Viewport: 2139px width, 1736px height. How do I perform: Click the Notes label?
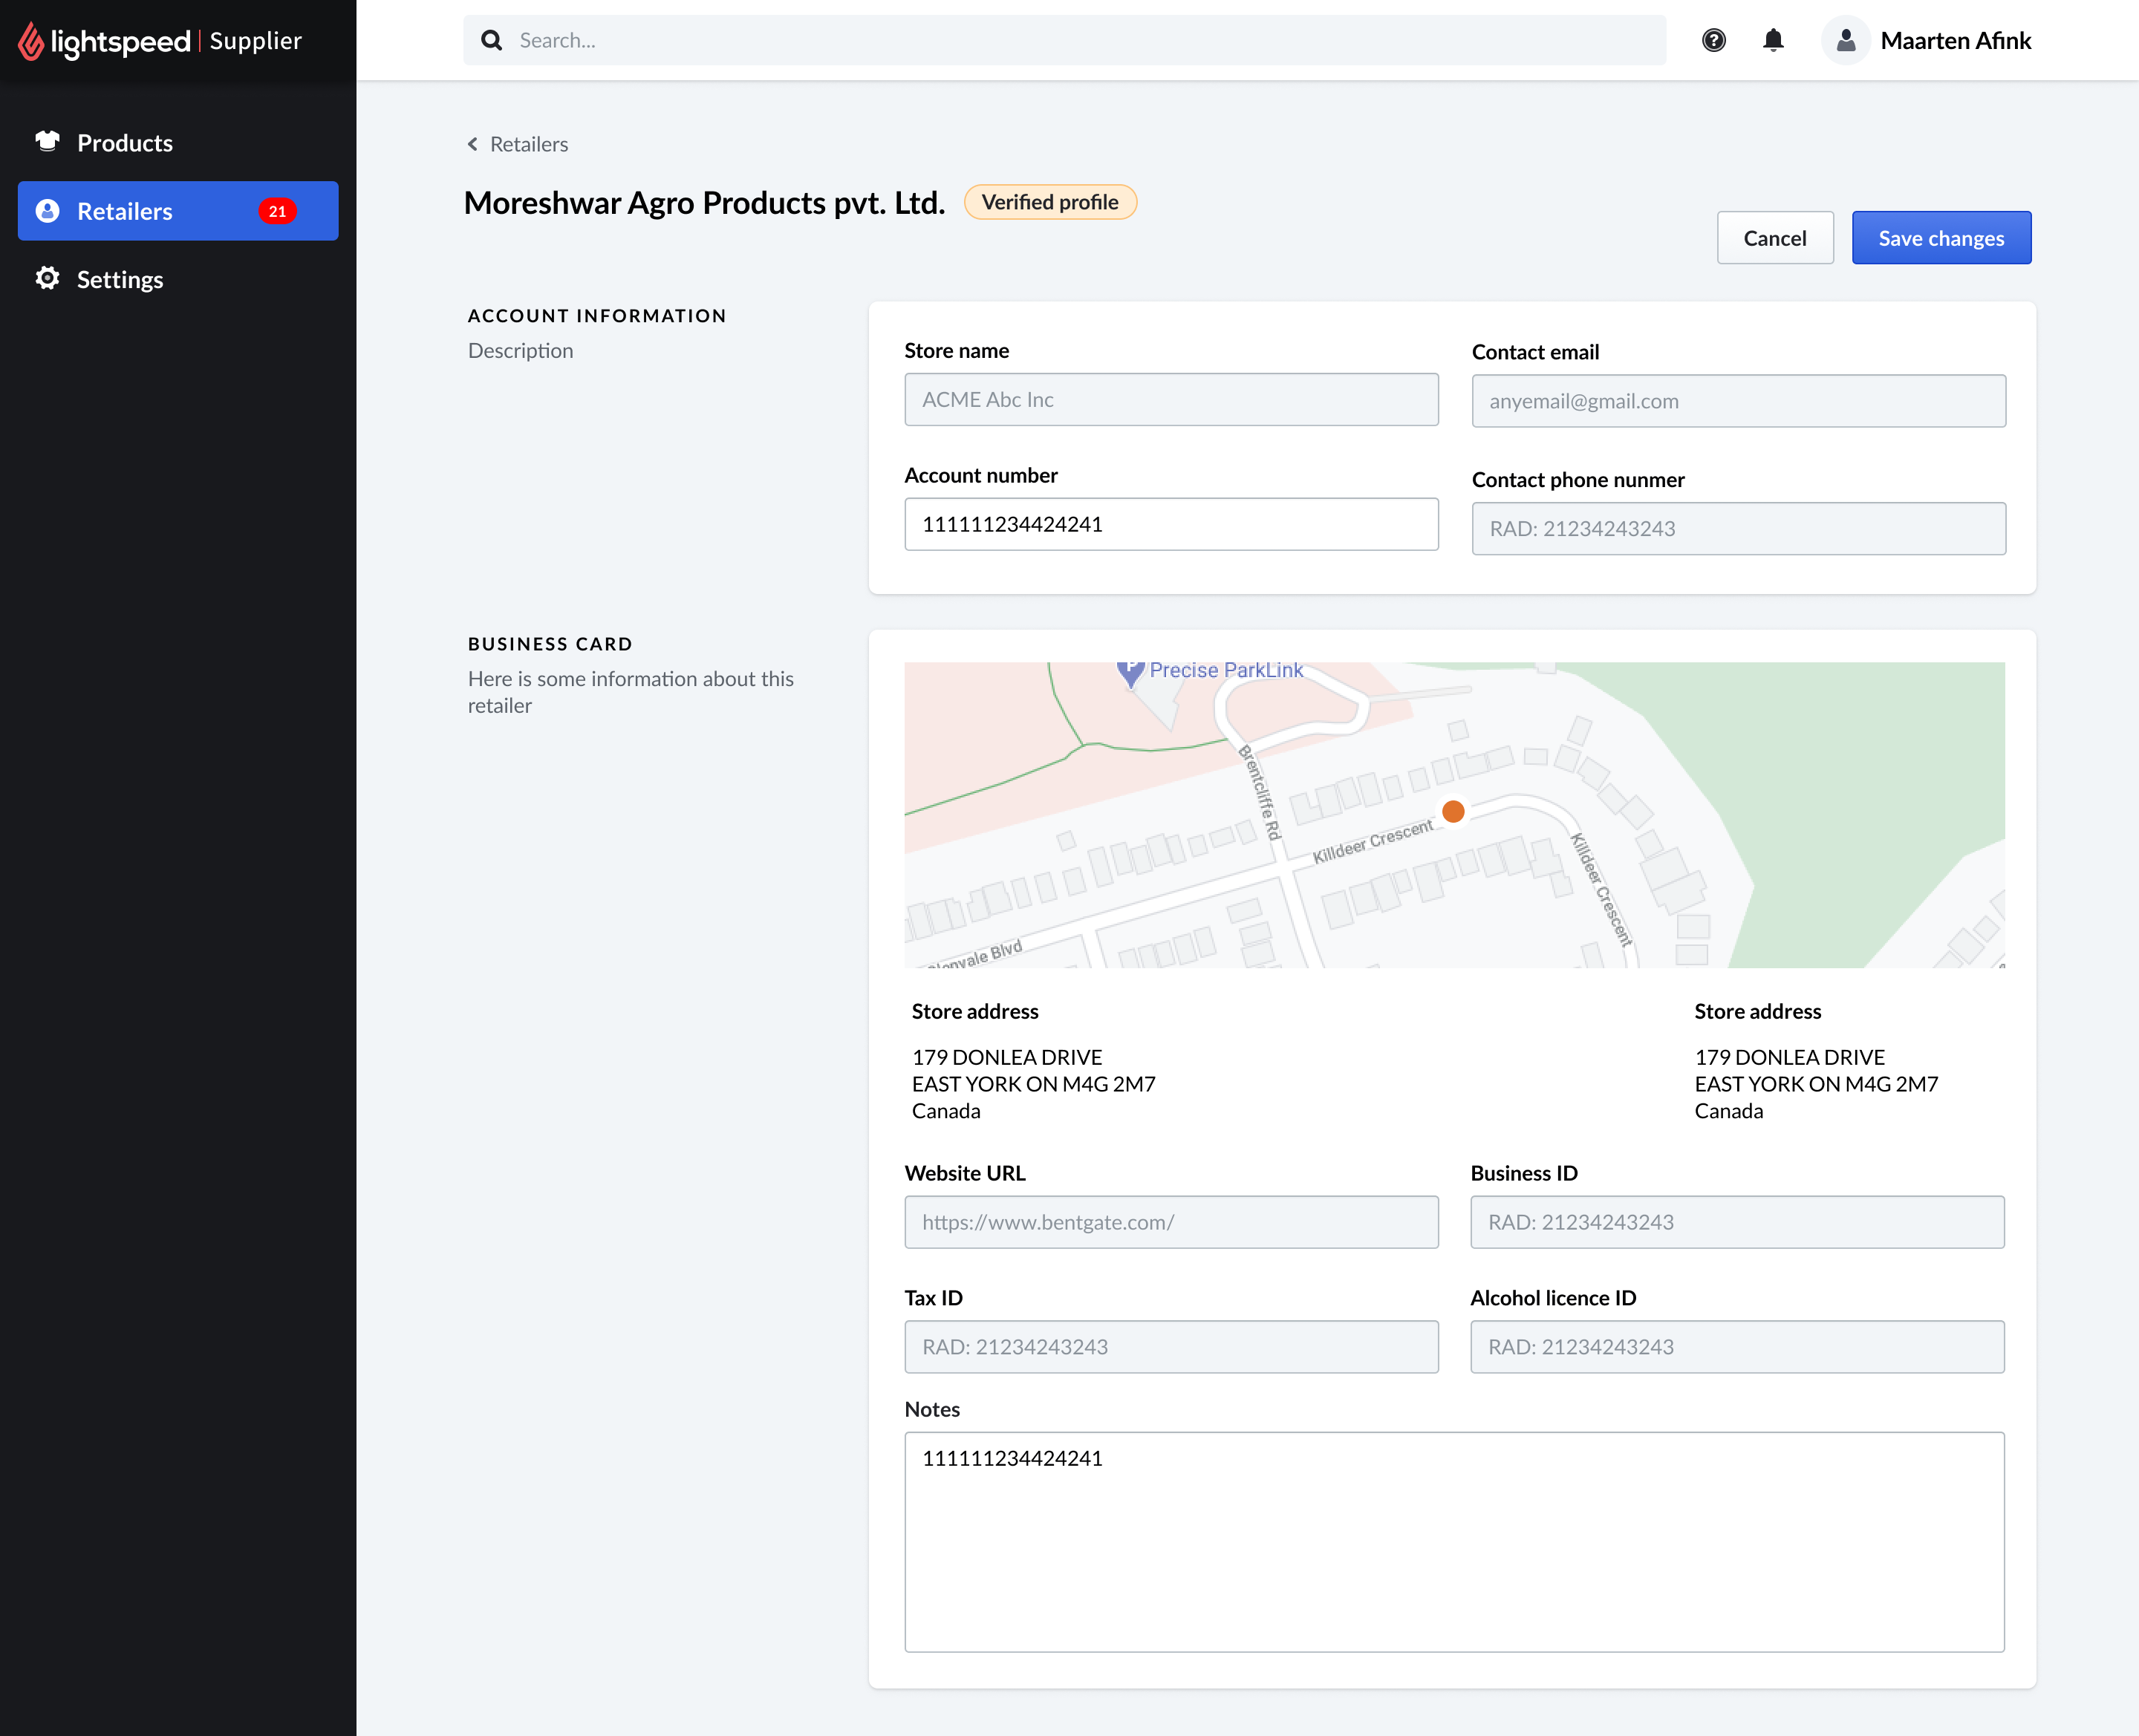[x=931, y=1409]
